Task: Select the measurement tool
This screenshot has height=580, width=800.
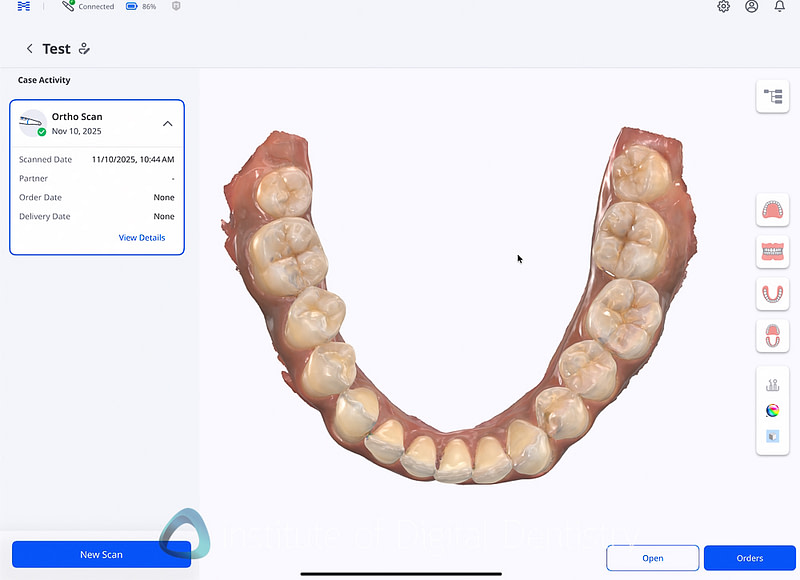Action: click(772, 383)
